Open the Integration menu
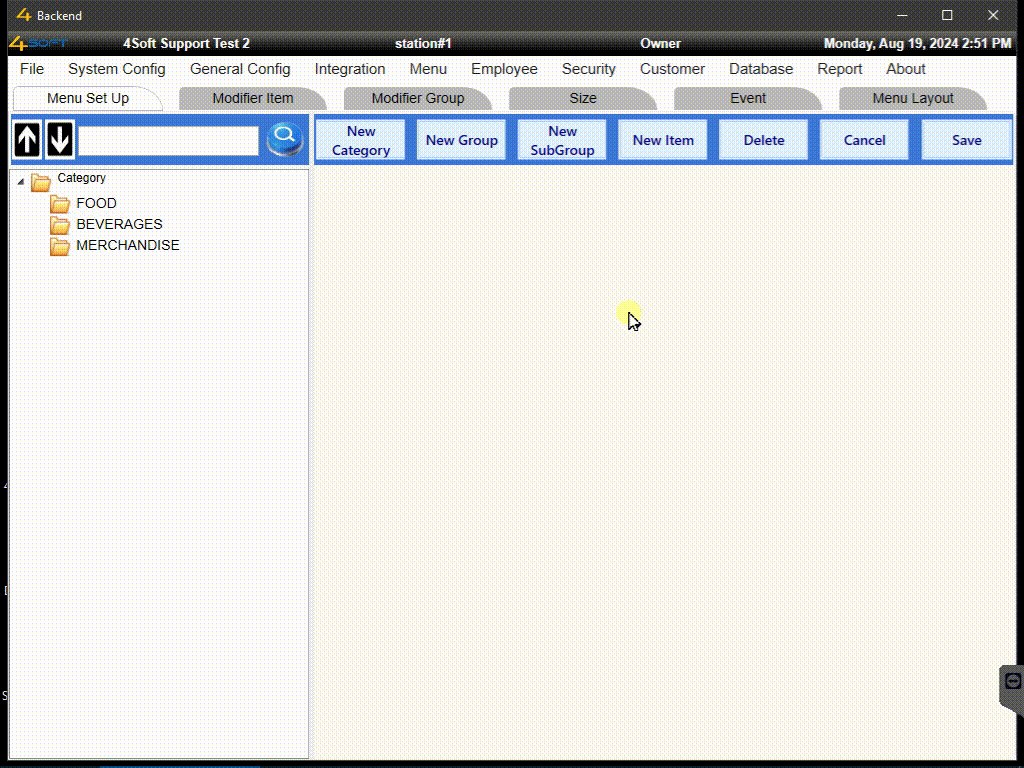Image resolution: width=1024 pixels, height=768 pixels. [350, 69]
